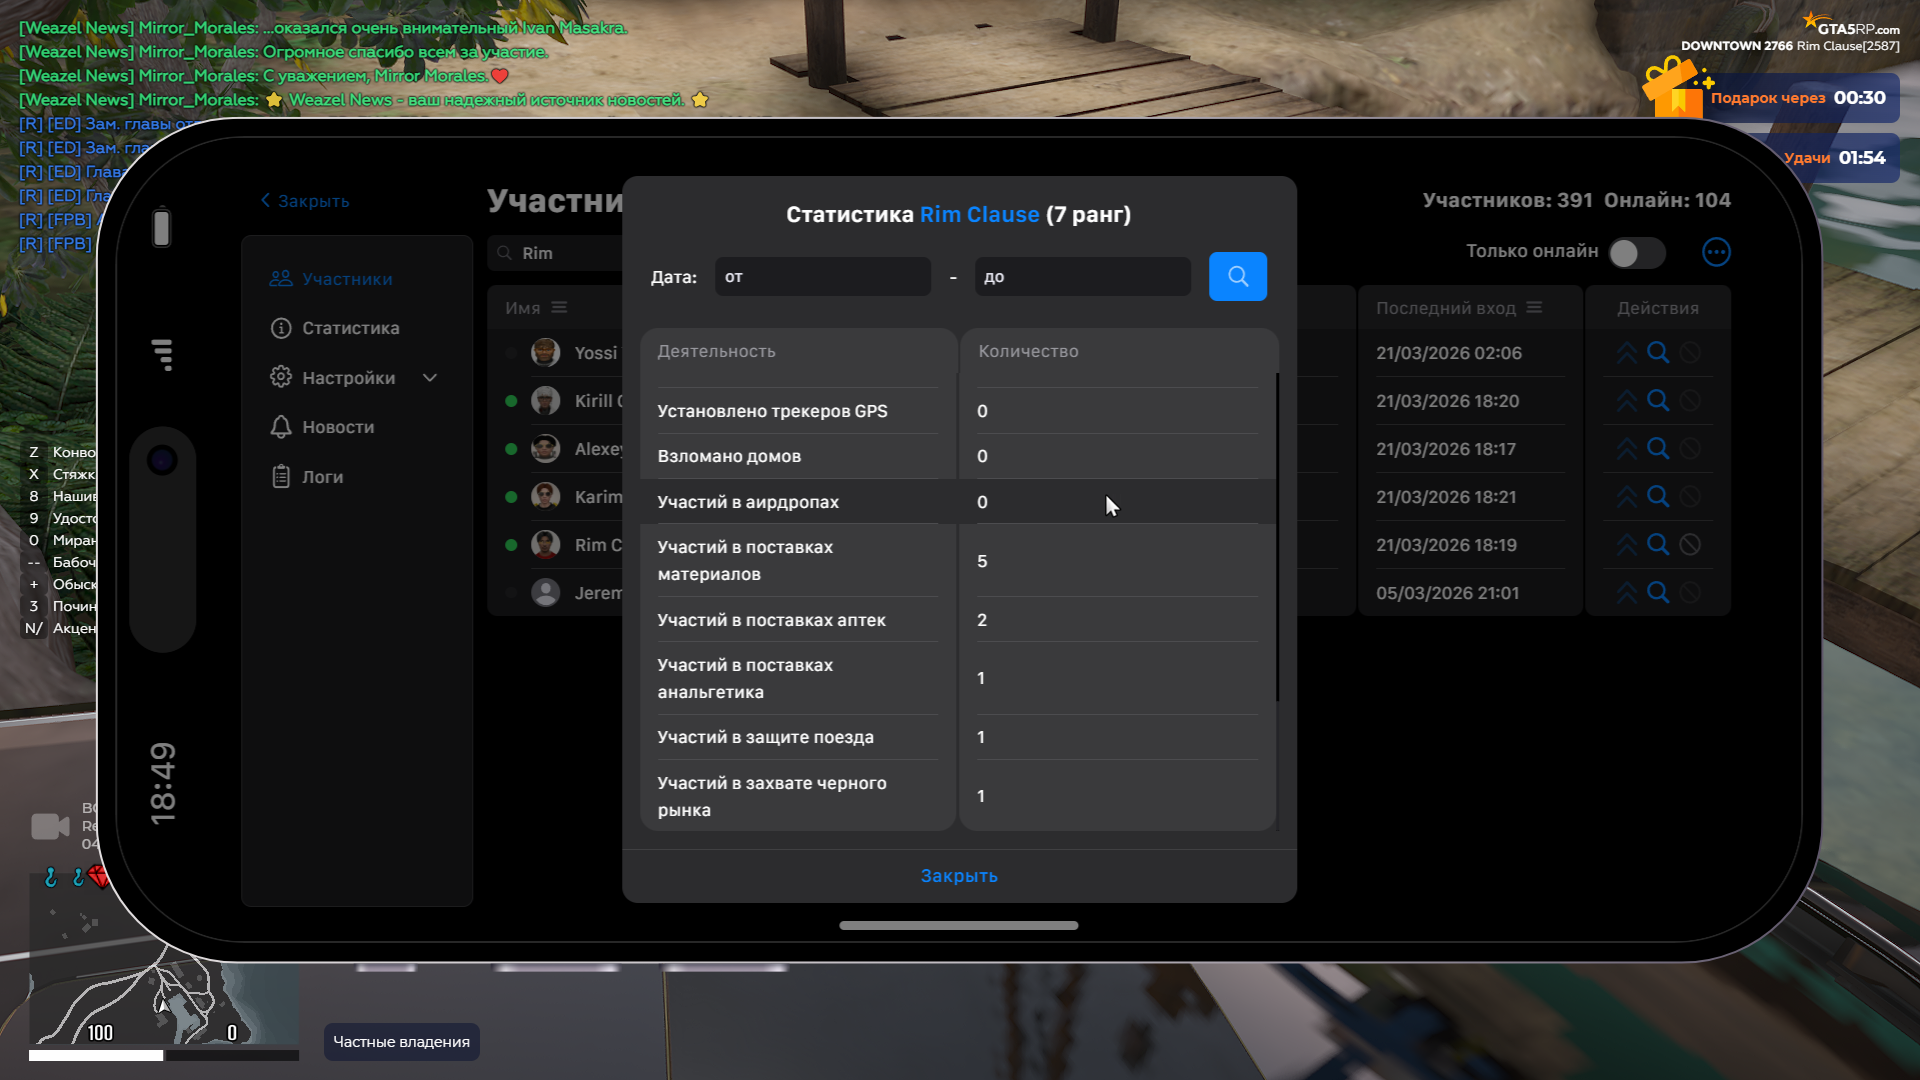Viewport: 1920px width, 1080px height.
Task: Click the promote arrows icon in the 21/03/2026 18:17 row
Action: coord(1627,449)
